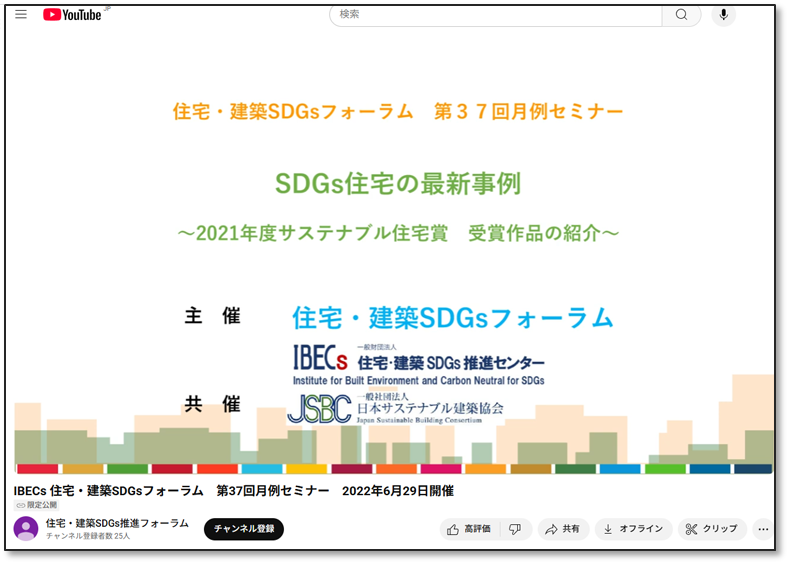Open the hamburger guide menu
The image size is (789, 564).
pos(21,15)
